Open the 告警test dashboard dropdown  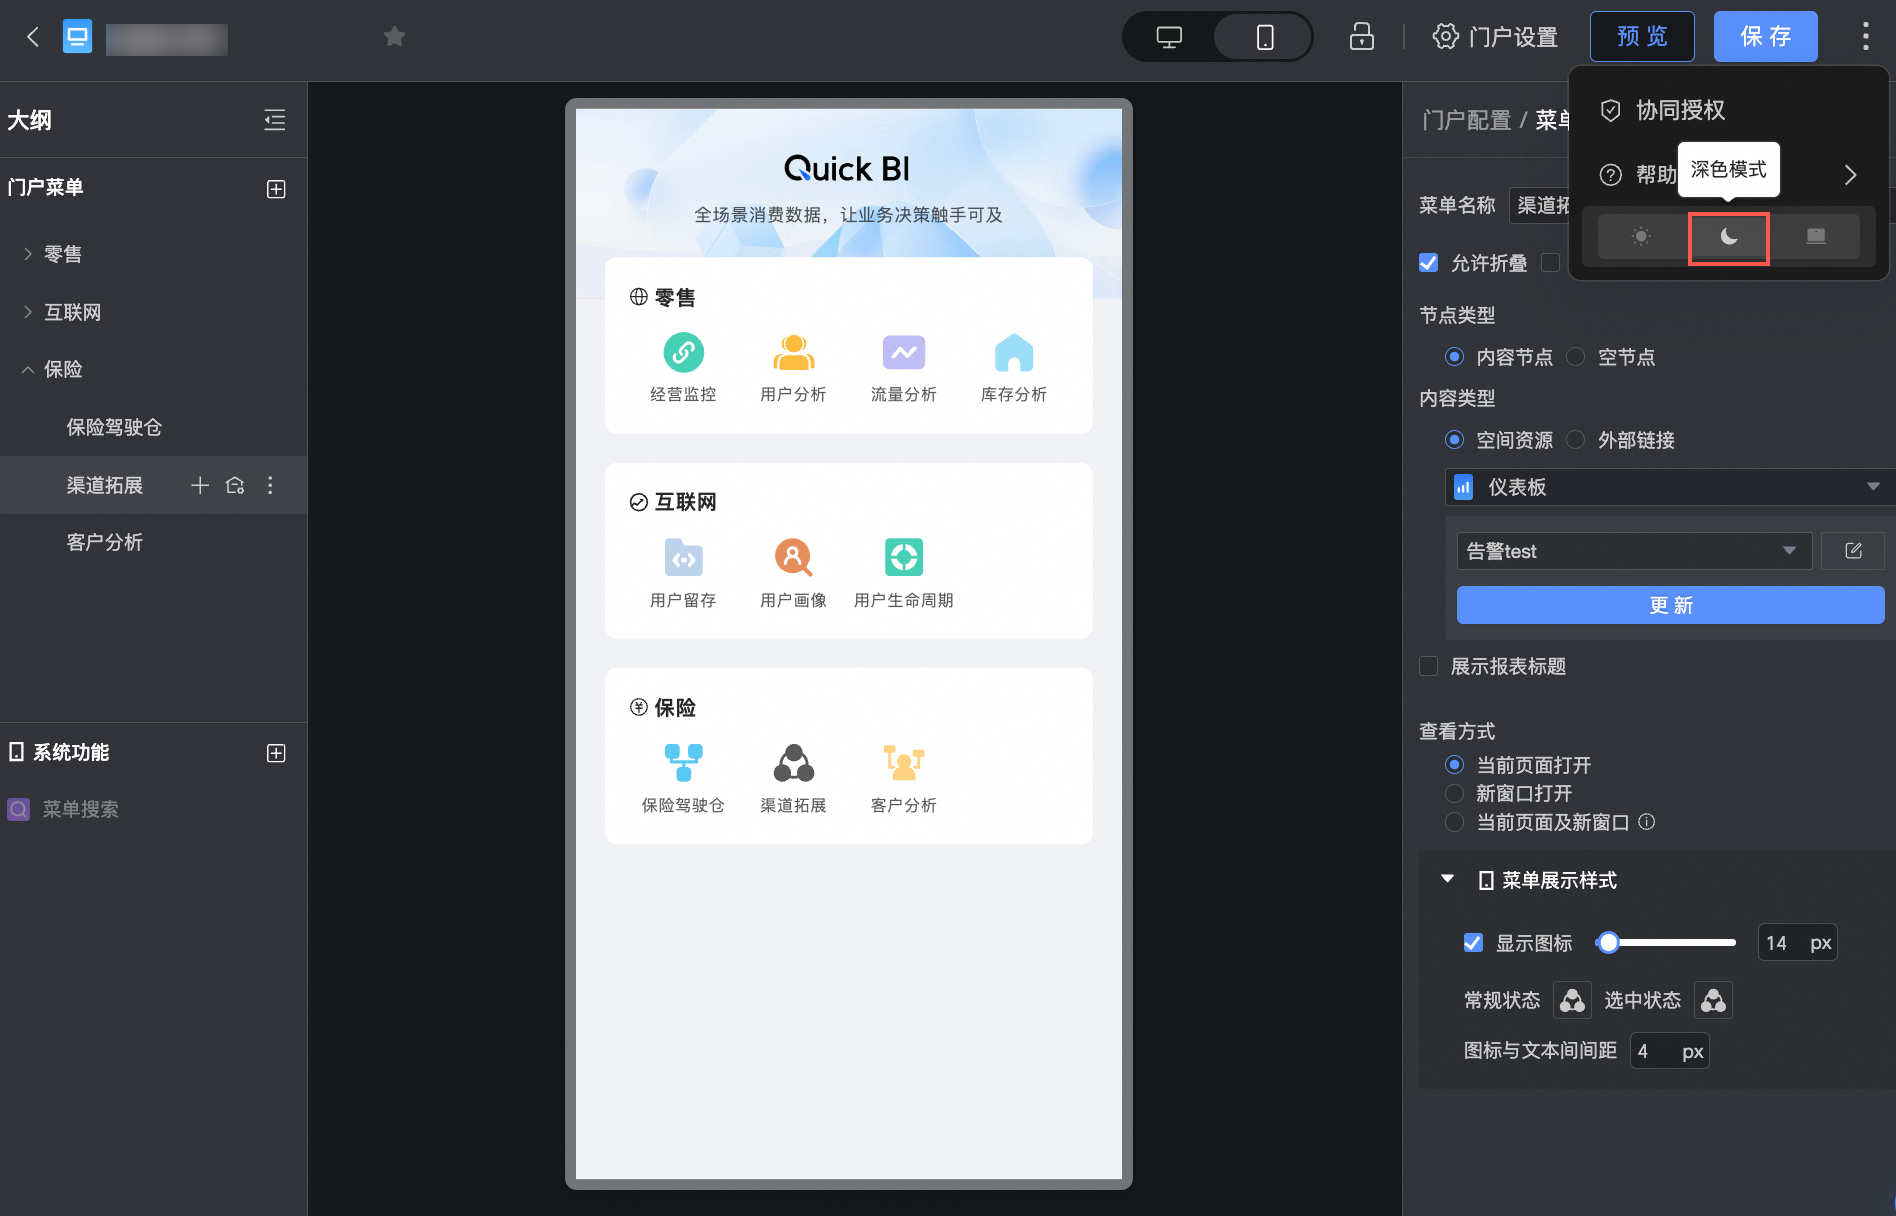tap(1634, 551)
